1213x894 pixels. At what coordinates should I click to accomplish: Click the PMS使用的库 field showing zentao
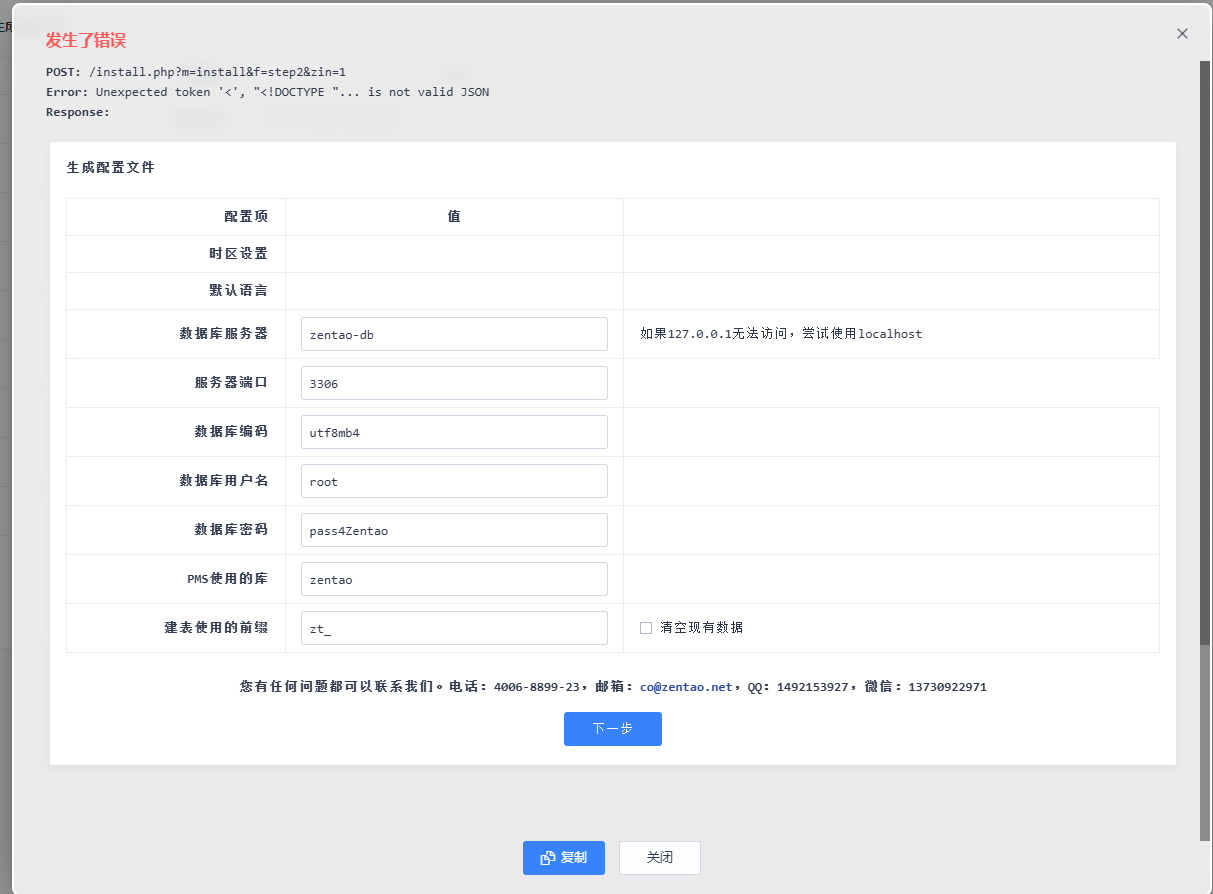pyautogui.click(x=454, y=579)
